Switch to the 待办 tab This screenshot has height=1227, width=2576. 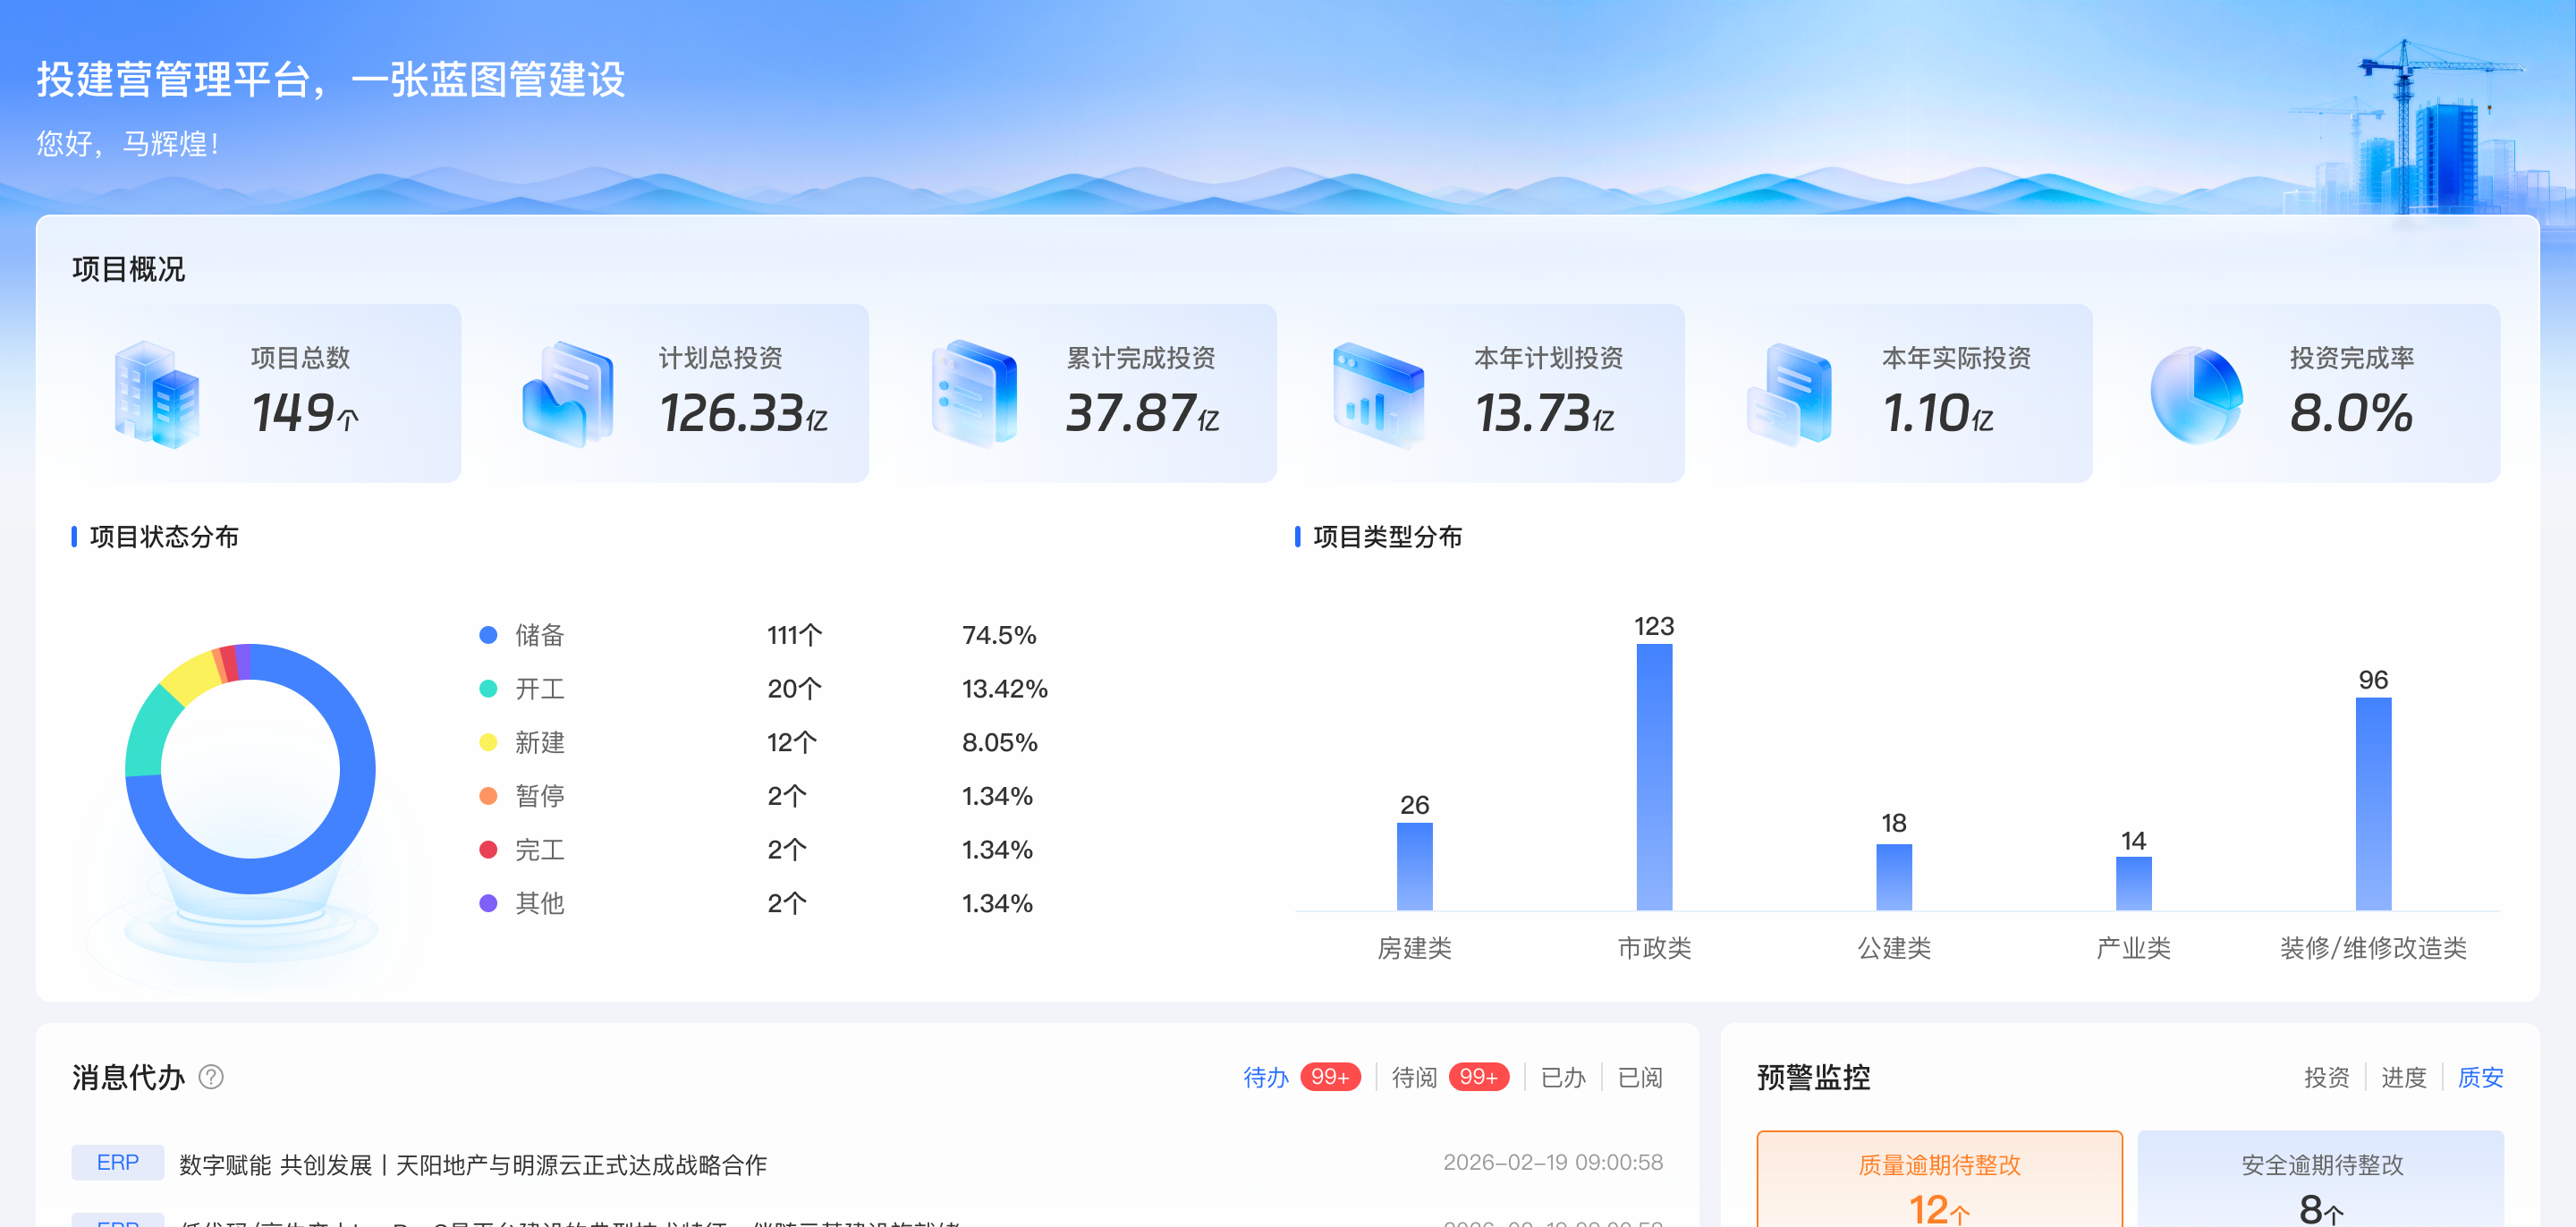click(x=1266, y=1077)
